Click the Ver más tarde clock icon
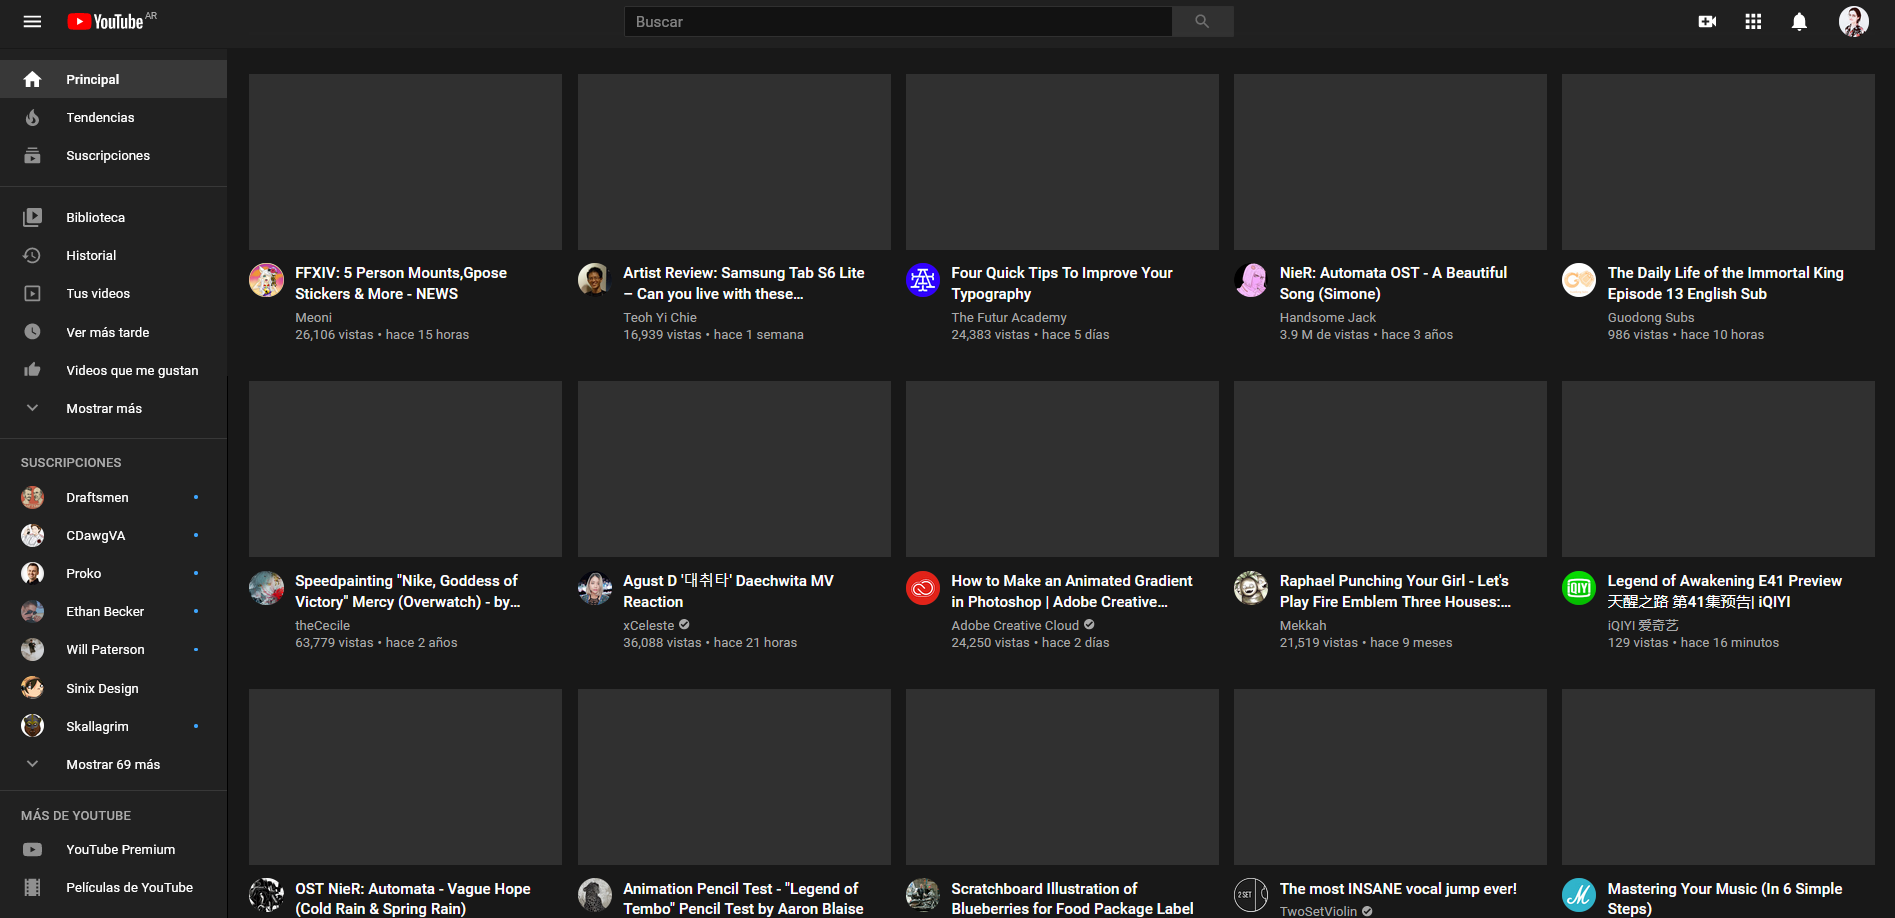The image size is (1895, 918). tap(32, 332)
